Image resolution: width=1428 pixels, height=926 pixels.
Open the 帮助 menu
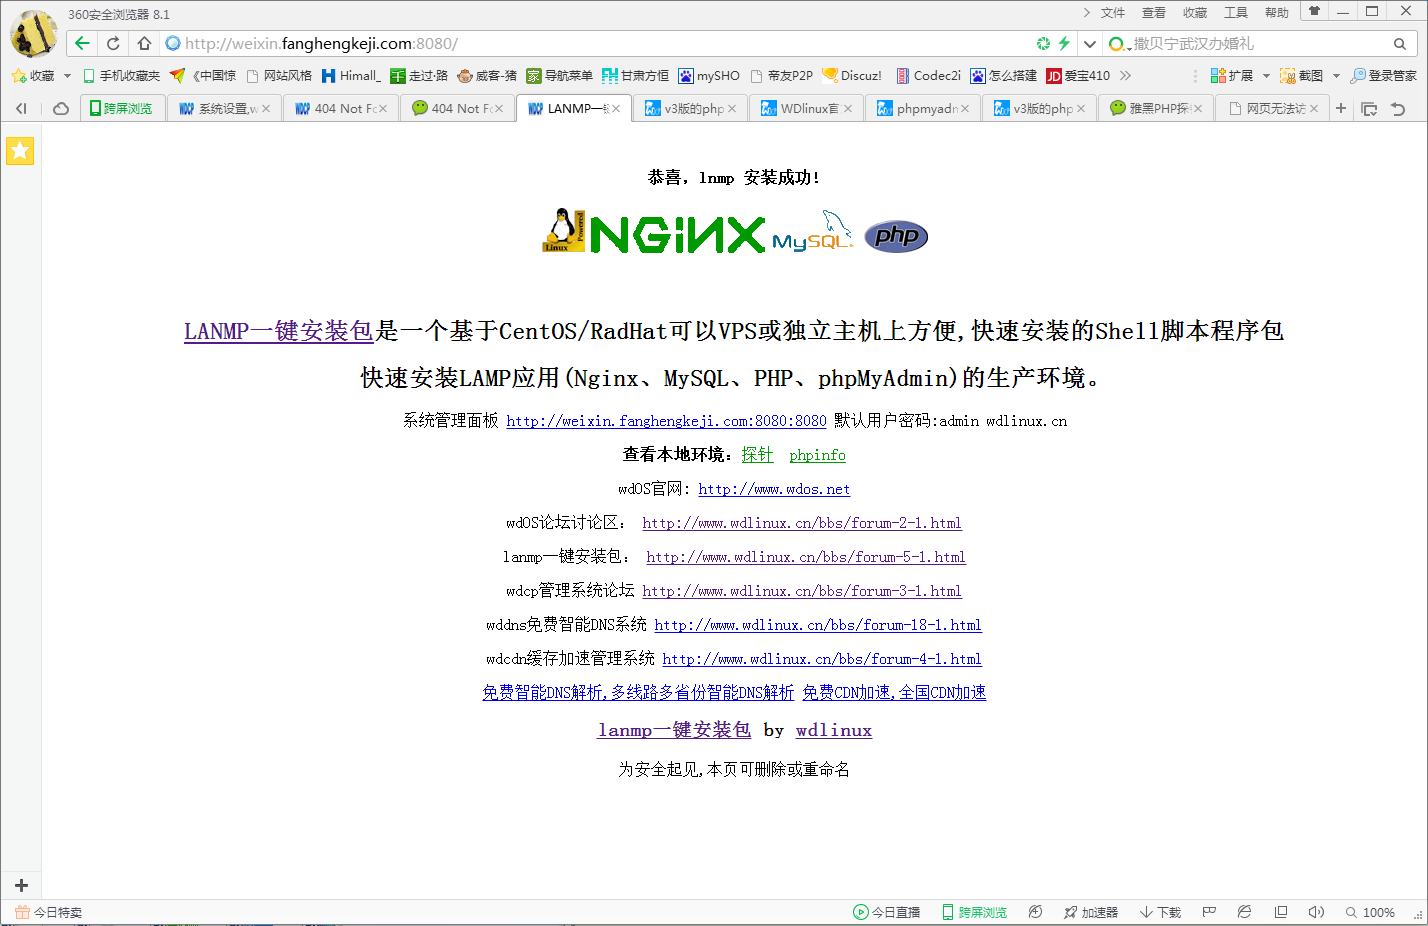[1277, 12]
